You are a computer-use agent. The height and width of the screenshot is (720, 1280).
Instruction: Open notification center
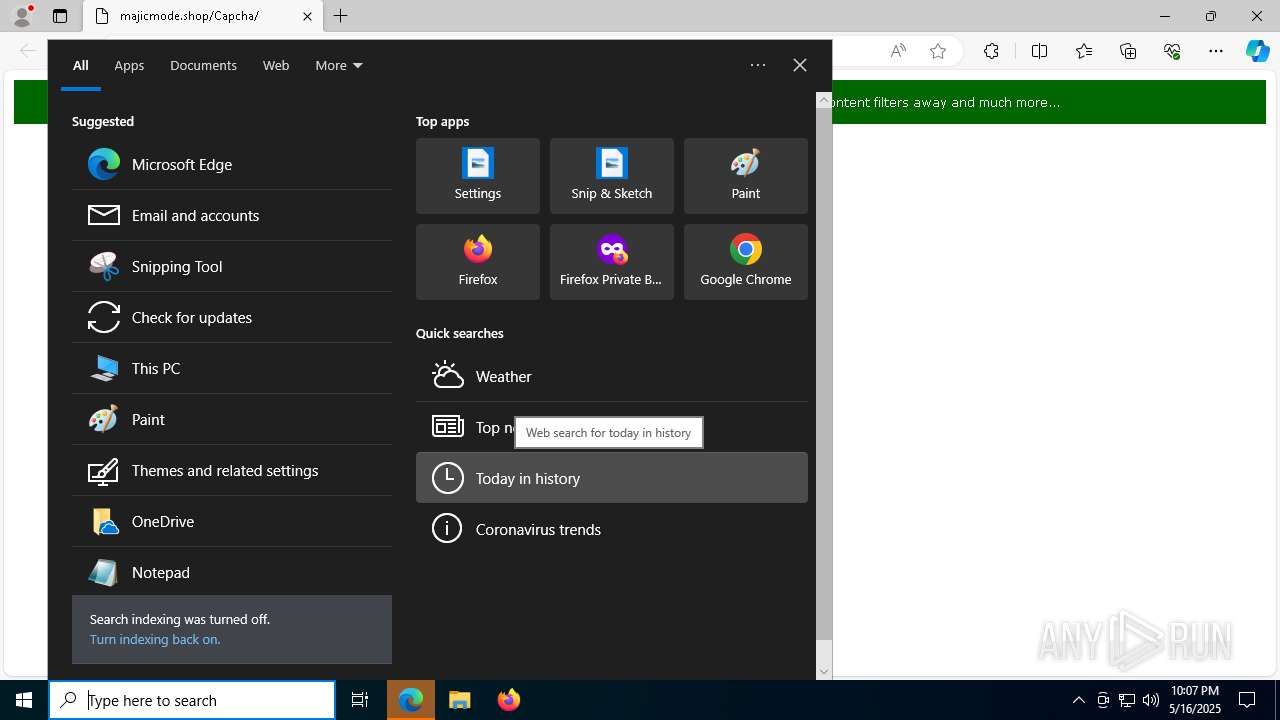(x=1247, y=700)
